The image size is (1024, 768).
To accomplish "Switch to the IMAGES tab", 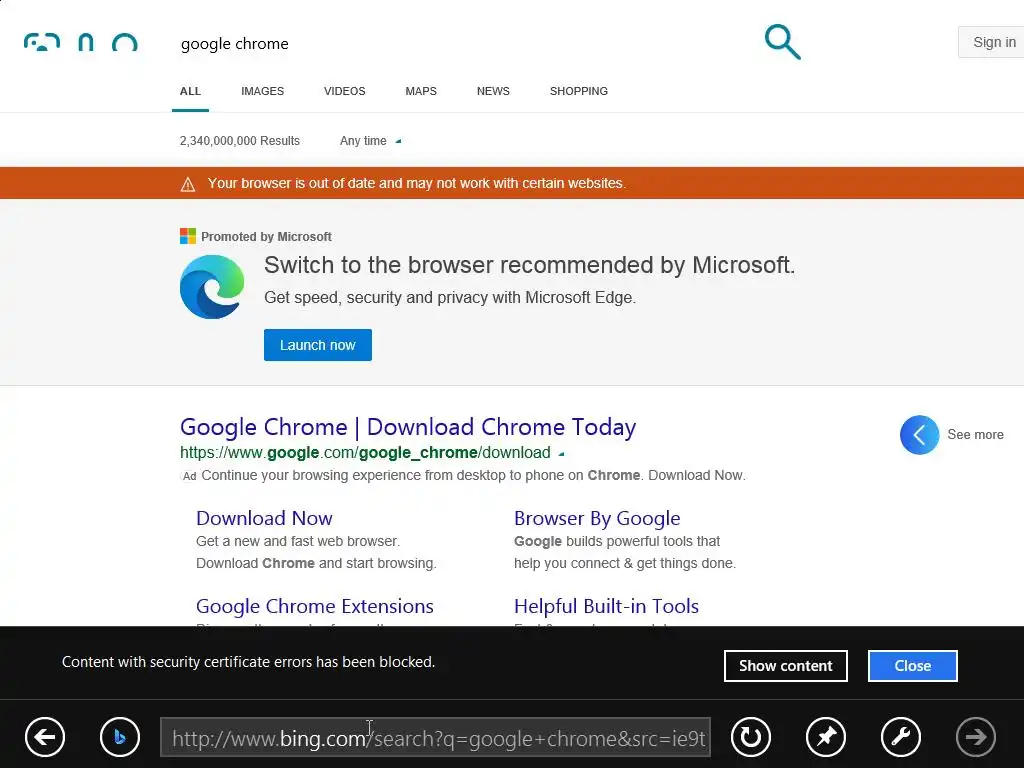I will click(263, 91).
